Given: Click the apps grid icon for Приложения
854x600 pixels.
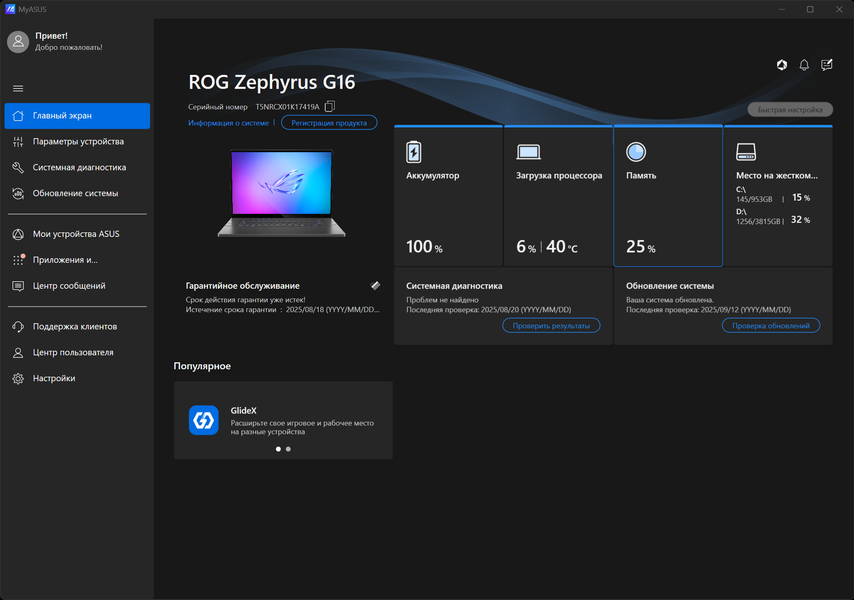Looking at the screenshot, I should [18, 260].
